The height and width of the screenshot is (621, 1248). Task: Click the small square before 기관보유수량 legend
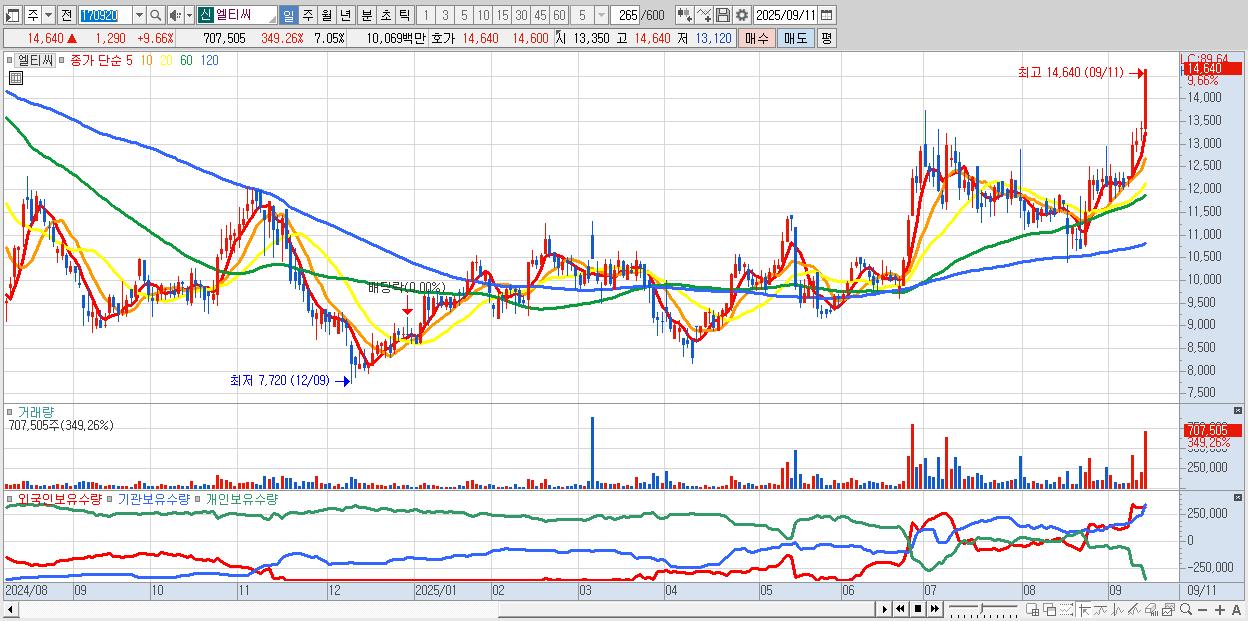tap(110, 498)
